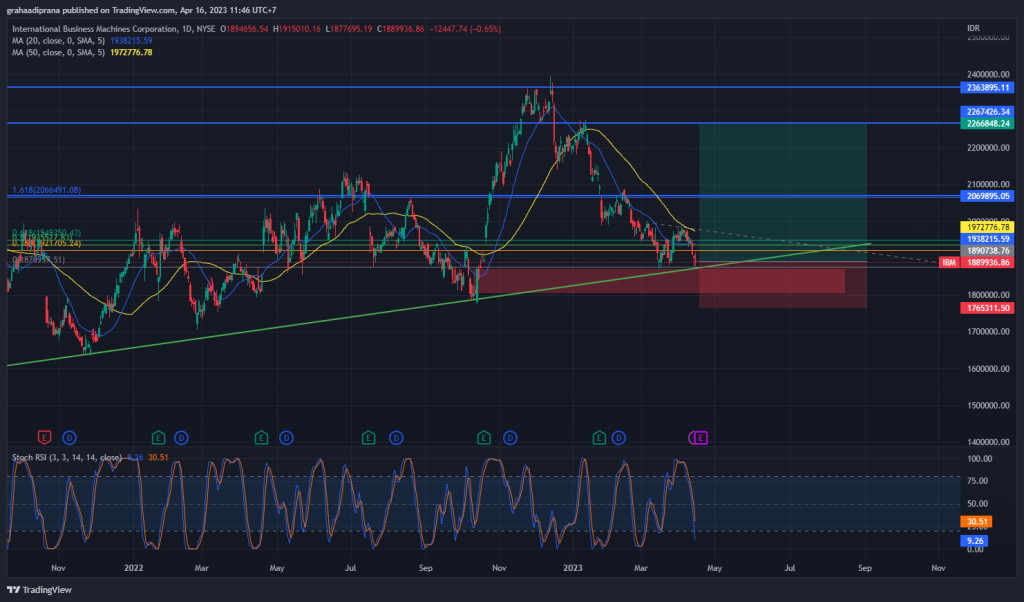Click the TradingView logo at bottom left
Image resolution: width=1024 pixels, height=602 pixels.
[39, 590]
